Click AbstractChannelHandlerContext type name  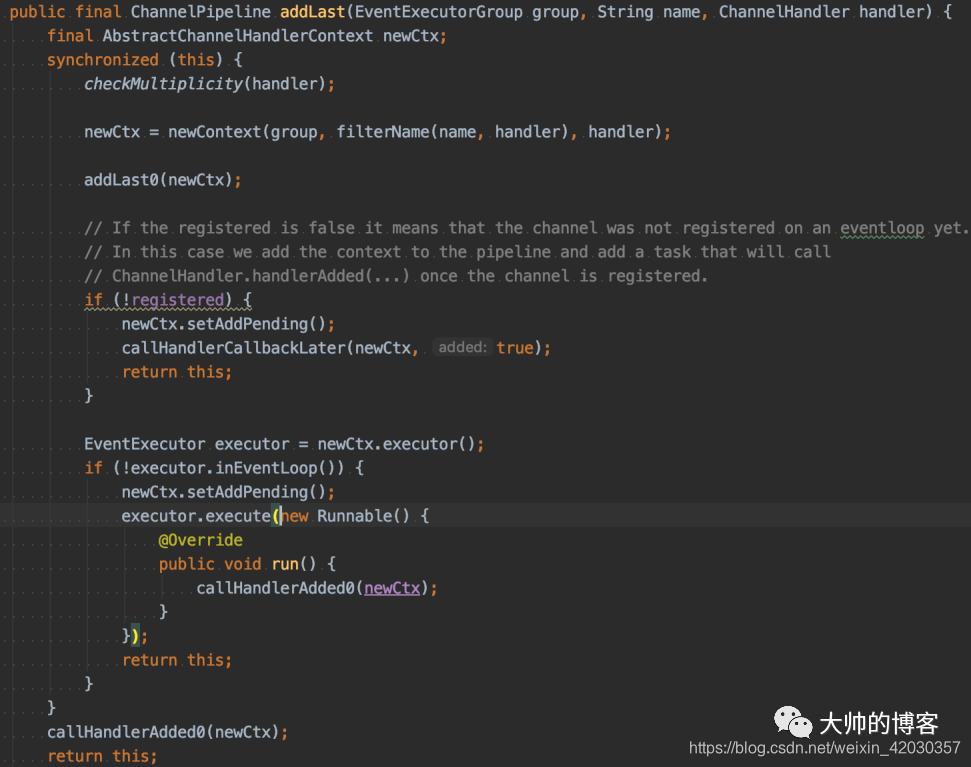click(238, 36)
